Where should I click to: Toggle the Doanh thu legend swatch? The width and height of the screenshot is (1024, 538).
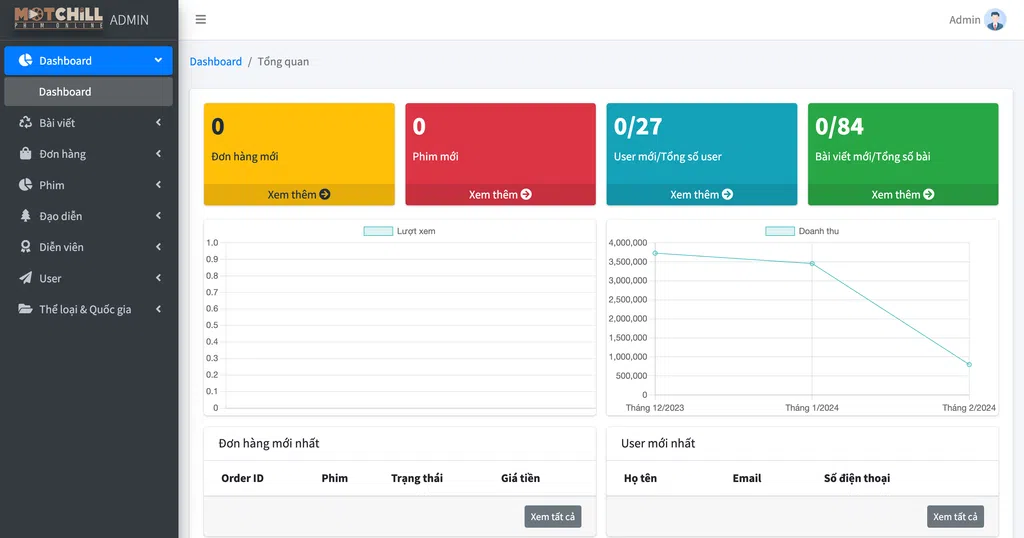(780, 231)
